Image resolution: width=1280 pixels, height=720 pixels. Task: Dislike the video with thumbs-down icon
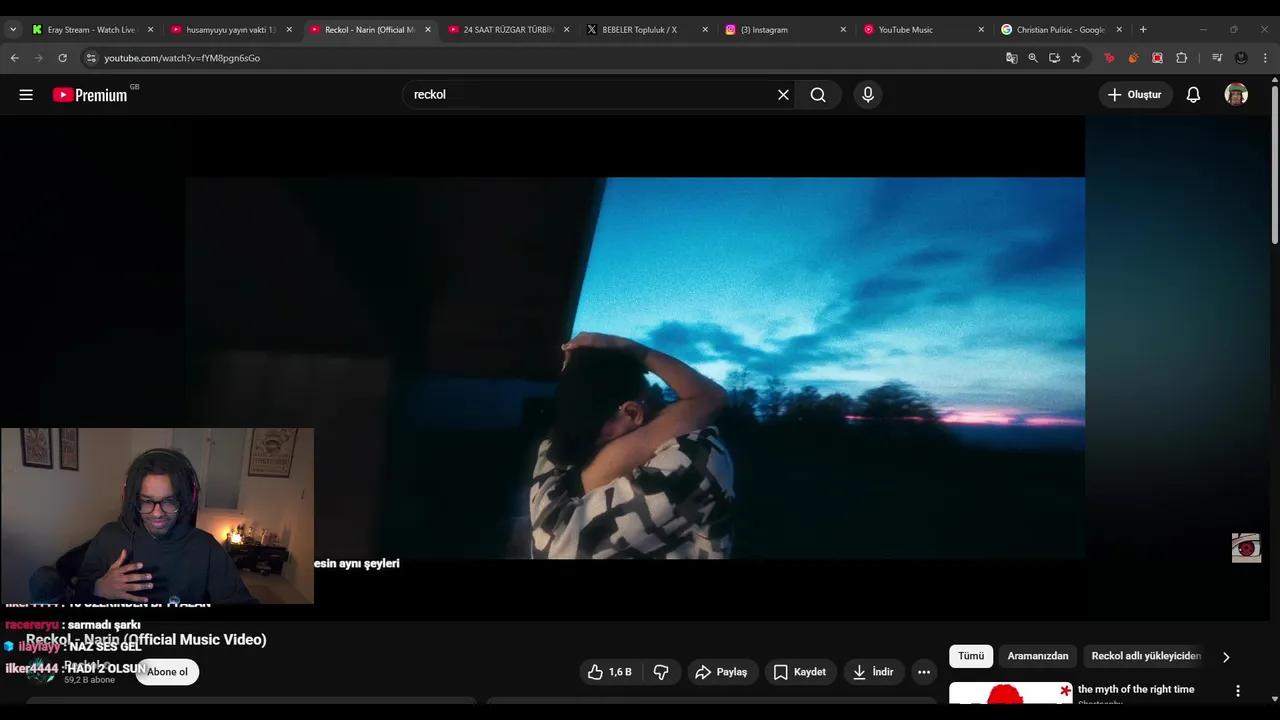coord(661,672)
